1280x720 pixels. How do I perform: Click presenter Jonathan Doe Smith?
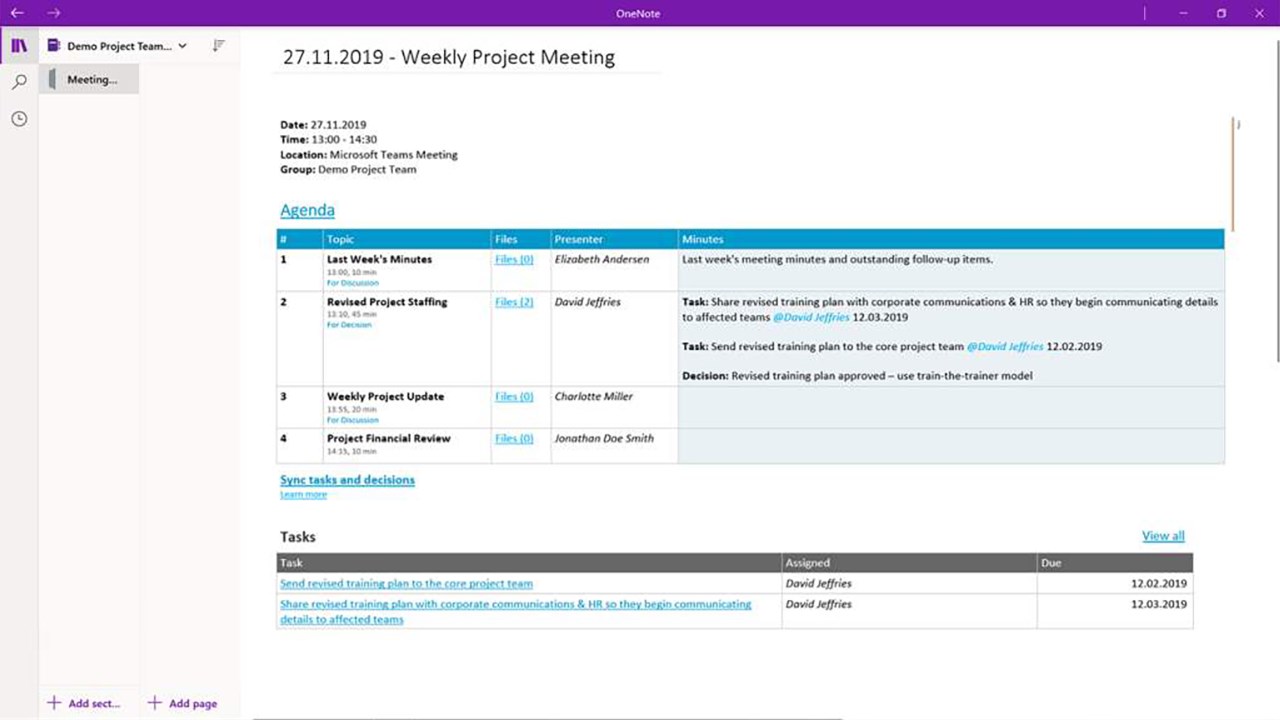[x=604, y=439]
